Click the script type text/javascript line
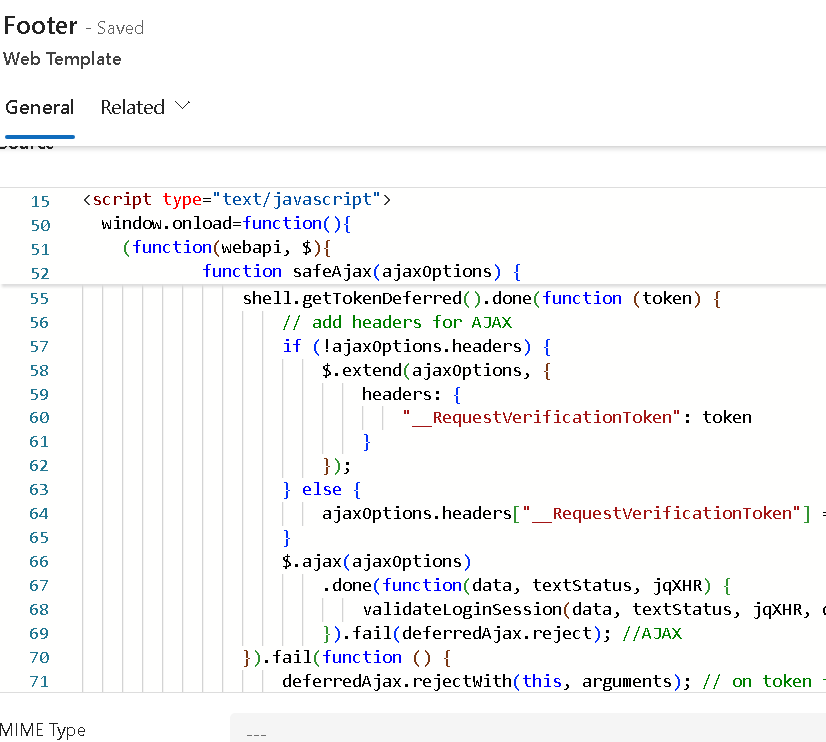 (237, 200)
